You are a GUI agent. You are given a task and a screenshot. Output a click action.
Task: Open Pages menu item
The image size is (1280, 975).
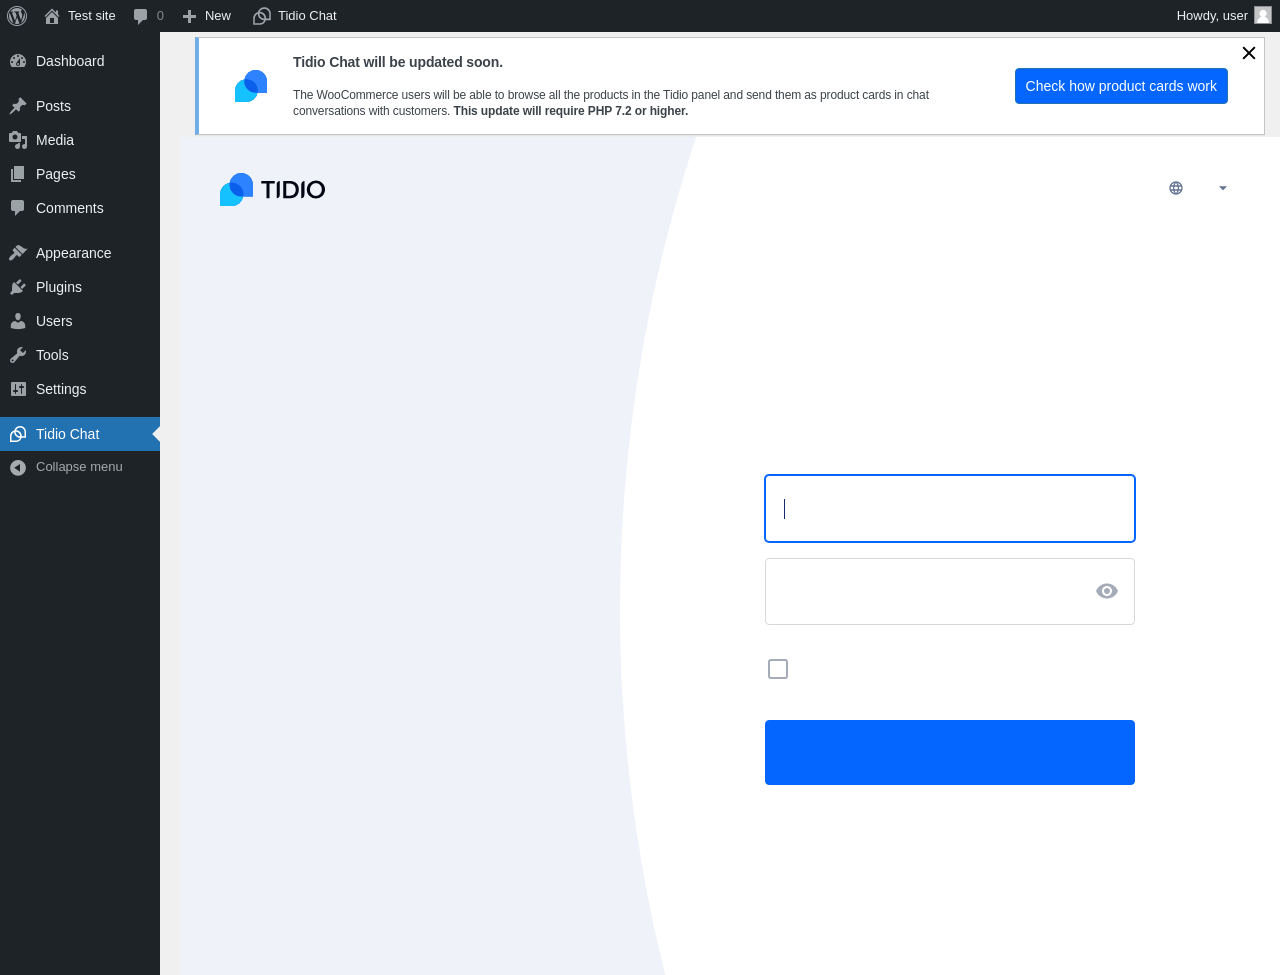[80, 174]
